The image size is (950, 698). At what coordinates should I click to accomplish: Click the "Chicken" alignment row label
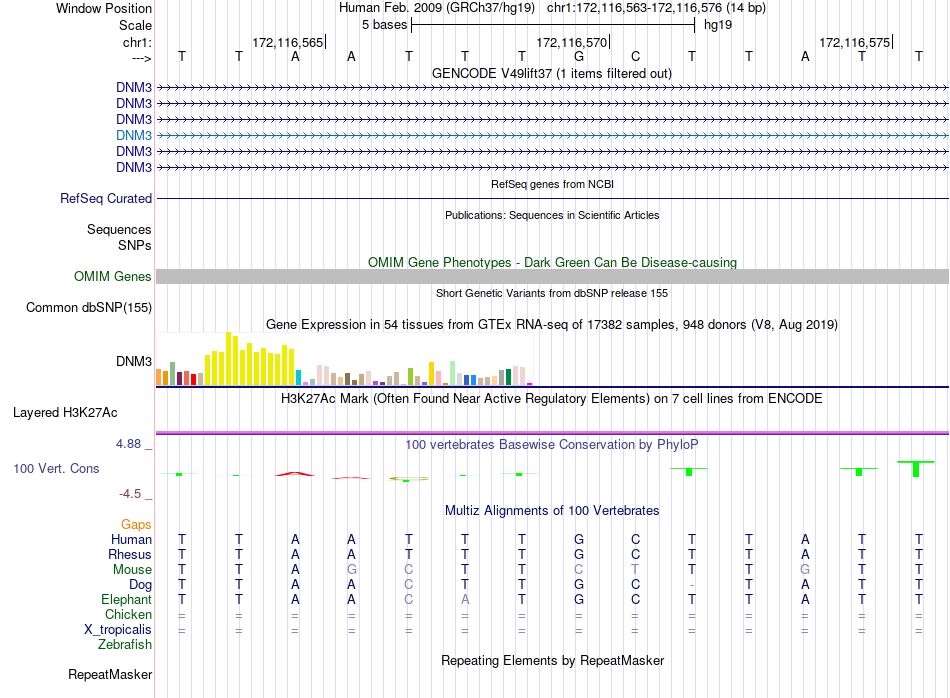(128, 614)
